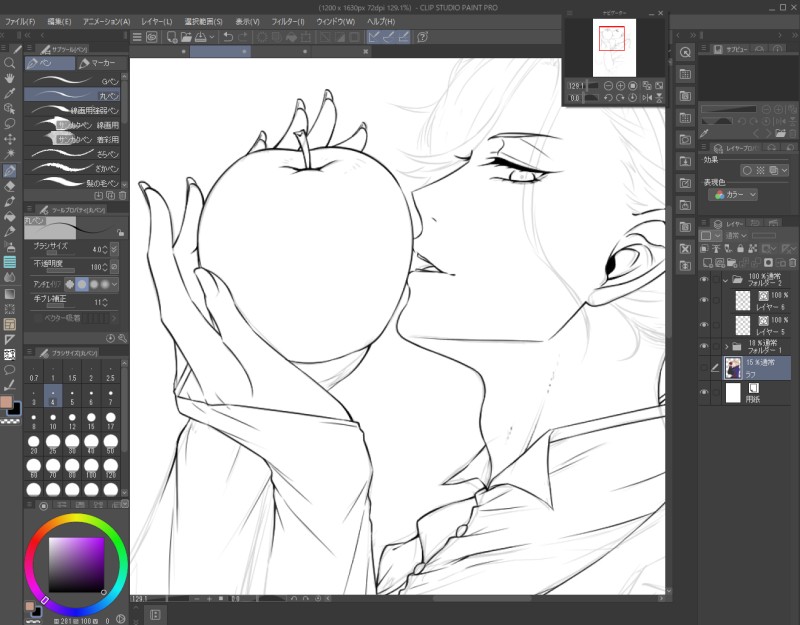Screen dimensions: 800x625
Task: Select the Gペン sub tool
Action: pos(73,81)
